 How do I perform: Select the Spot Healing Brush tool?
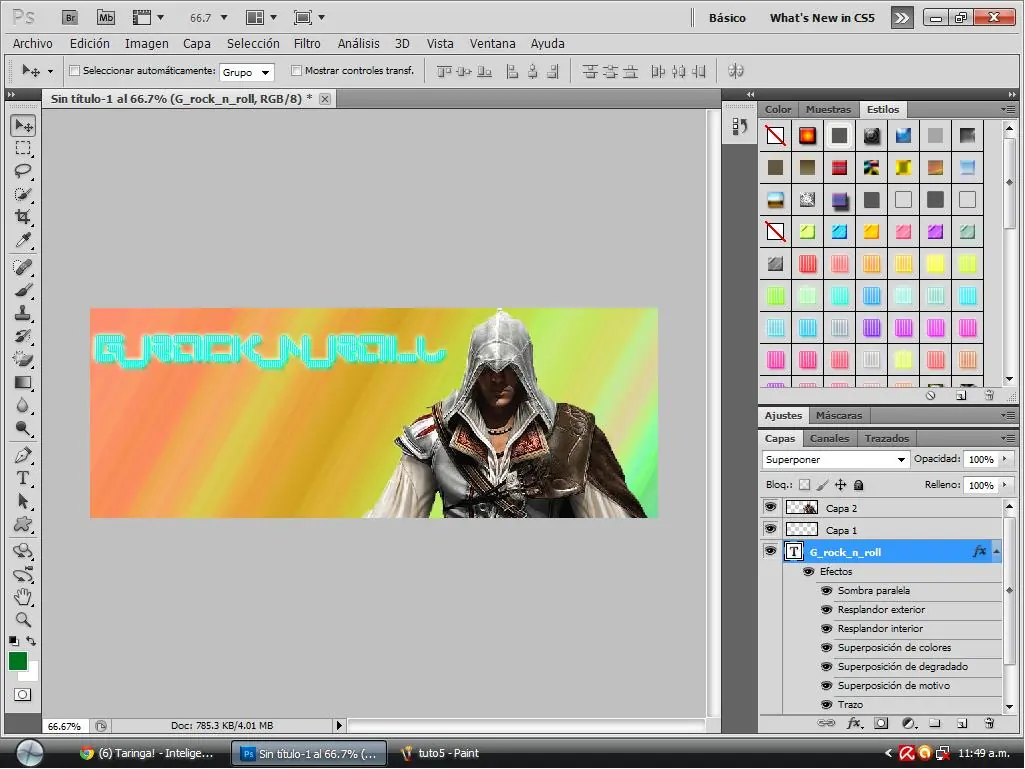click(24, 267)
